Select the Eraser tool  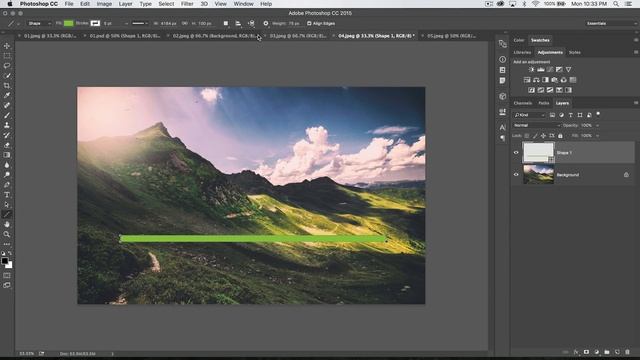7,145
